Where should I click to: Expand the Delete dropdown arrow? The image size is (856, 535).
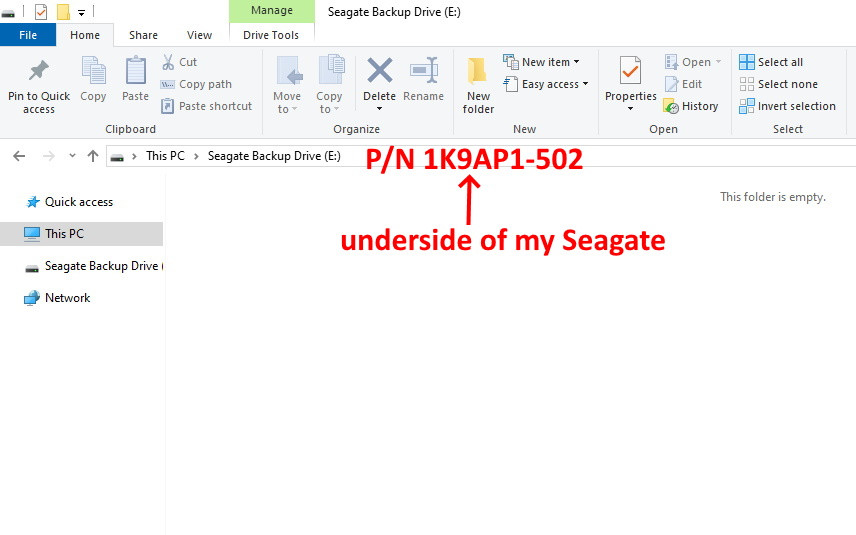[379, 109]
